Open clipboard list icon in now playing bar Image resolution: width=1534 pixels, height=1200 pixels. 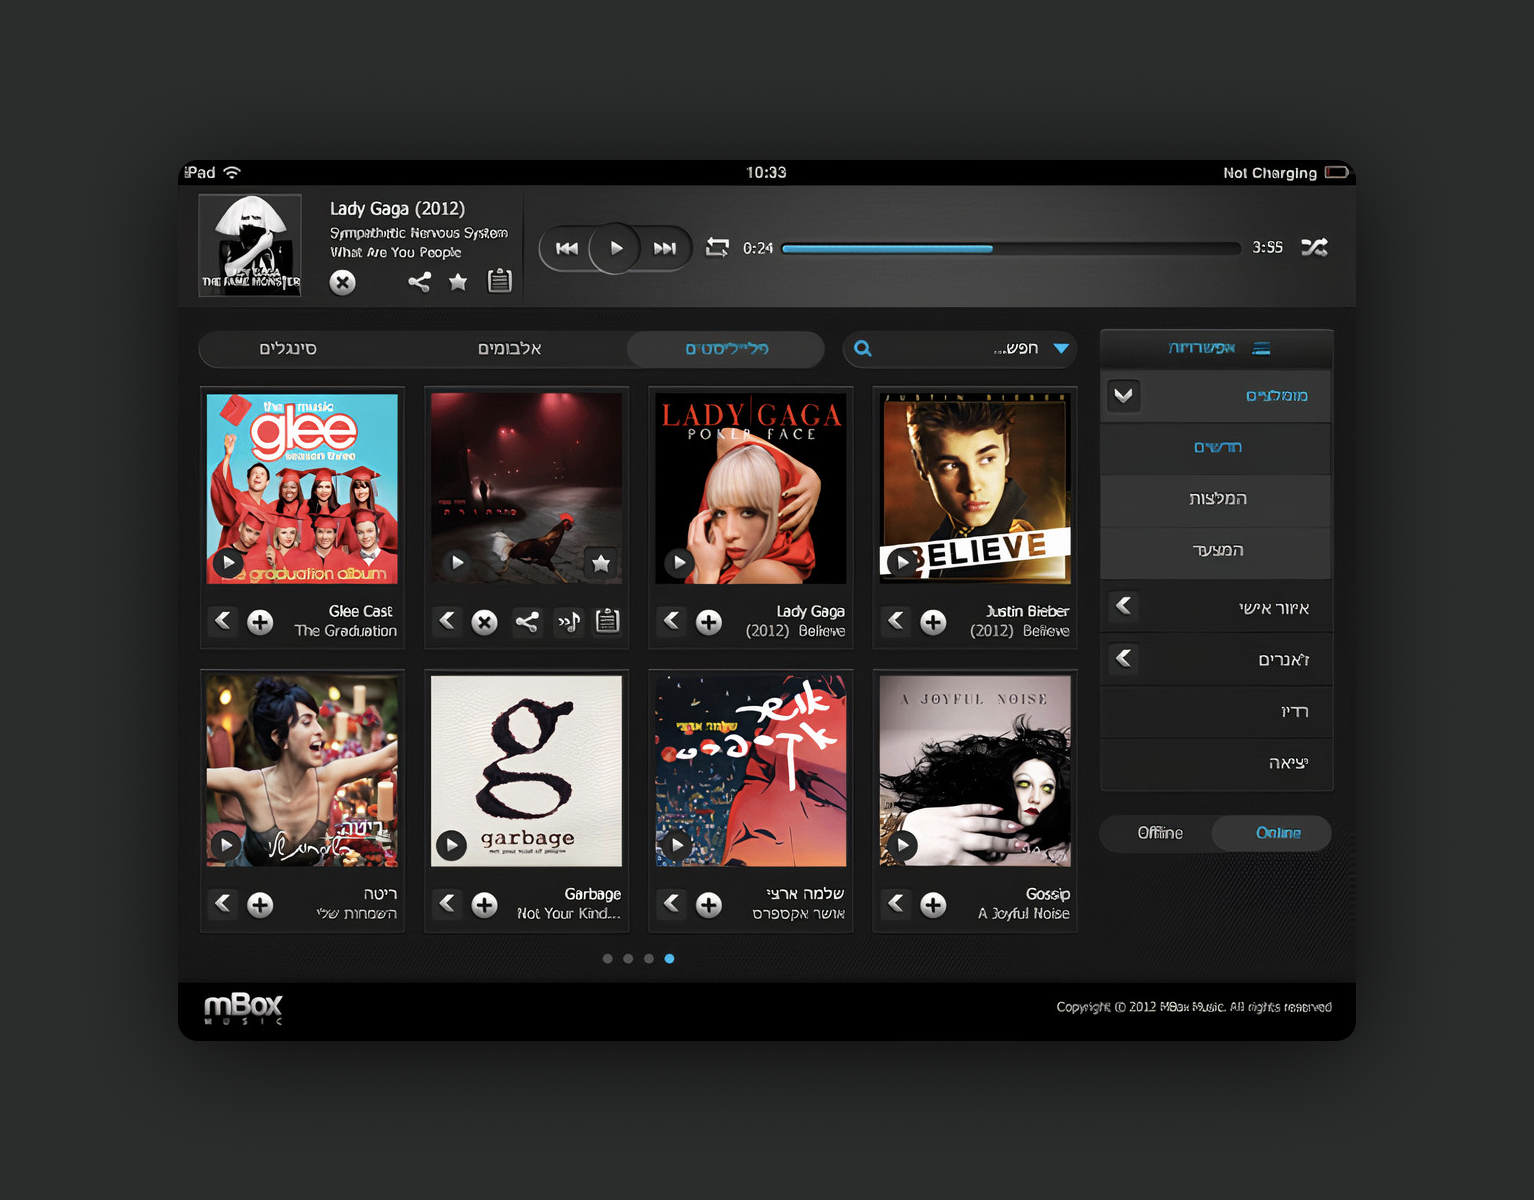click(499, 281)
